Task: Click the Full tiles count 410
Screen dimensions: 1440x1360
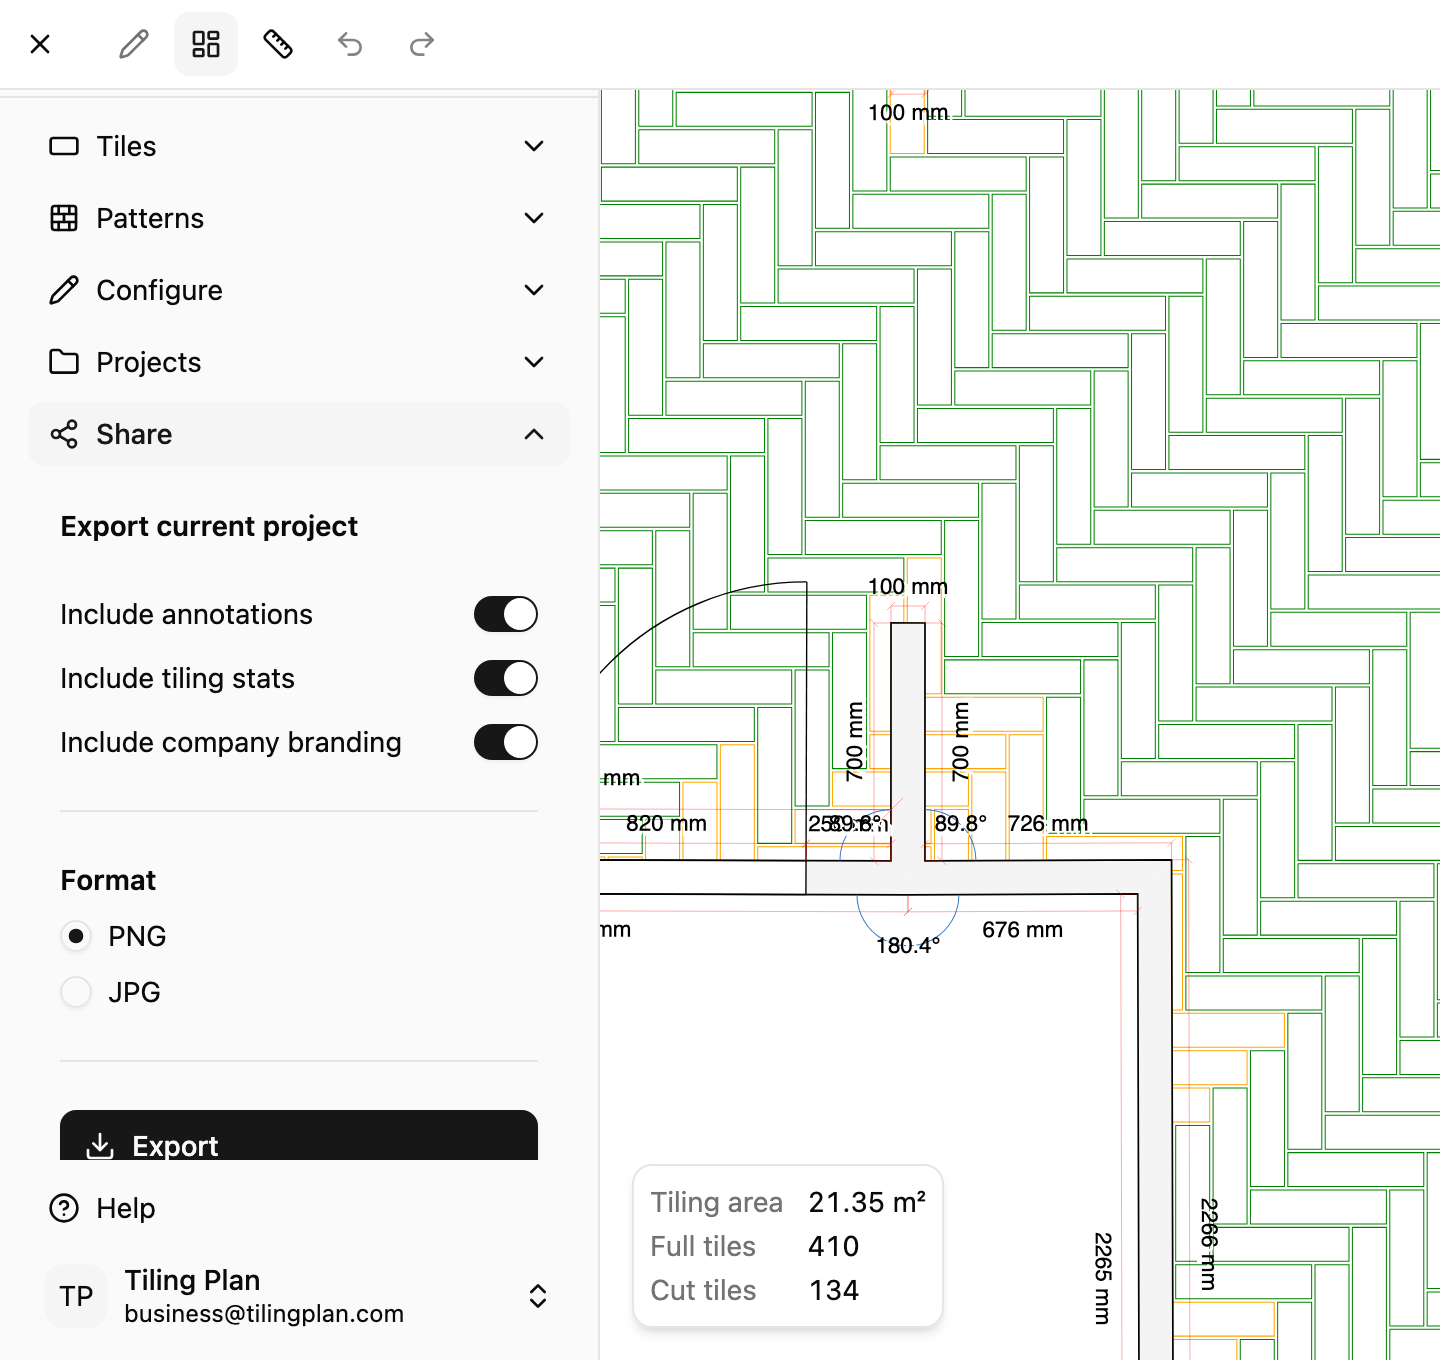Action: [834, 1246]
